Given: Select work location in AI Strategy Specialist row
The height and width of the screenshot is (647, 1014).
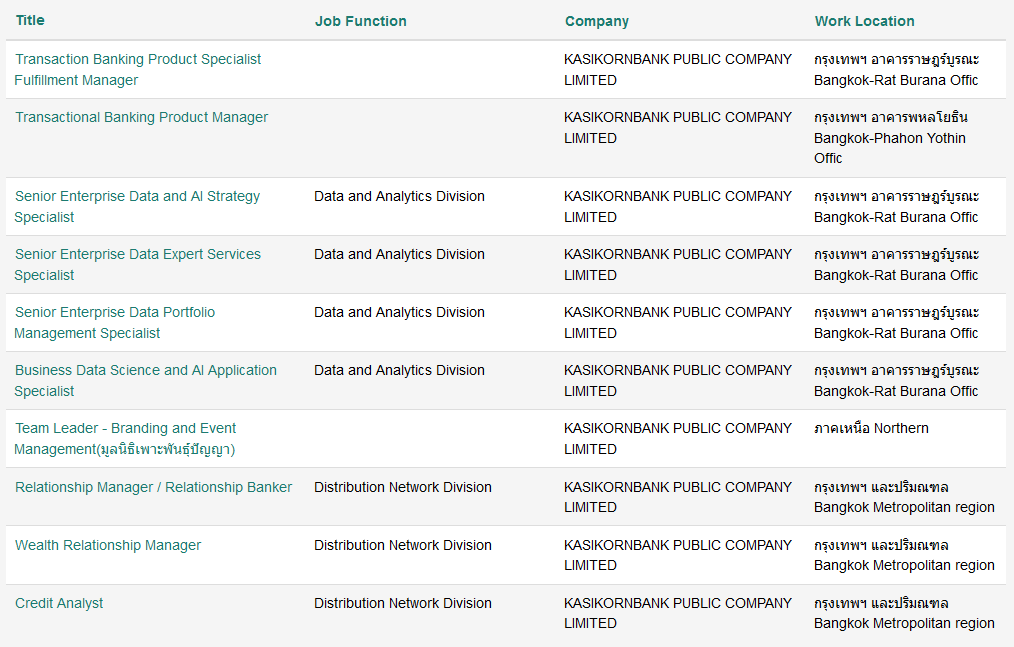Looking at the screenshot, I should pos(896,206).
